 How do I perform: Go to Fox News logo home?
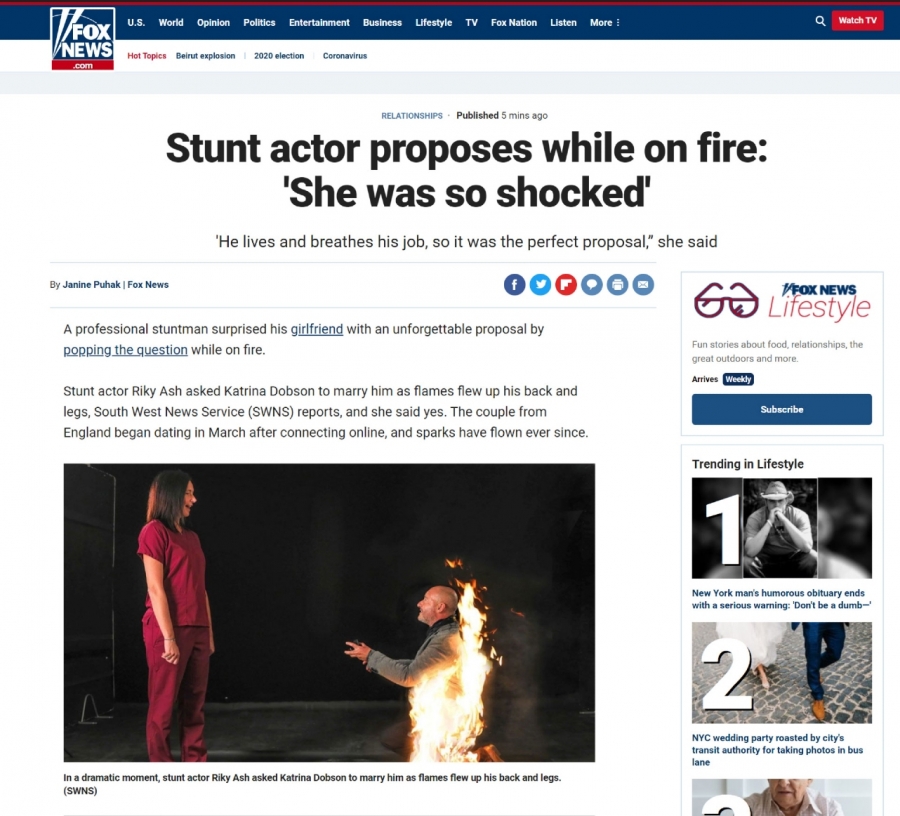(x=83, y=38)
